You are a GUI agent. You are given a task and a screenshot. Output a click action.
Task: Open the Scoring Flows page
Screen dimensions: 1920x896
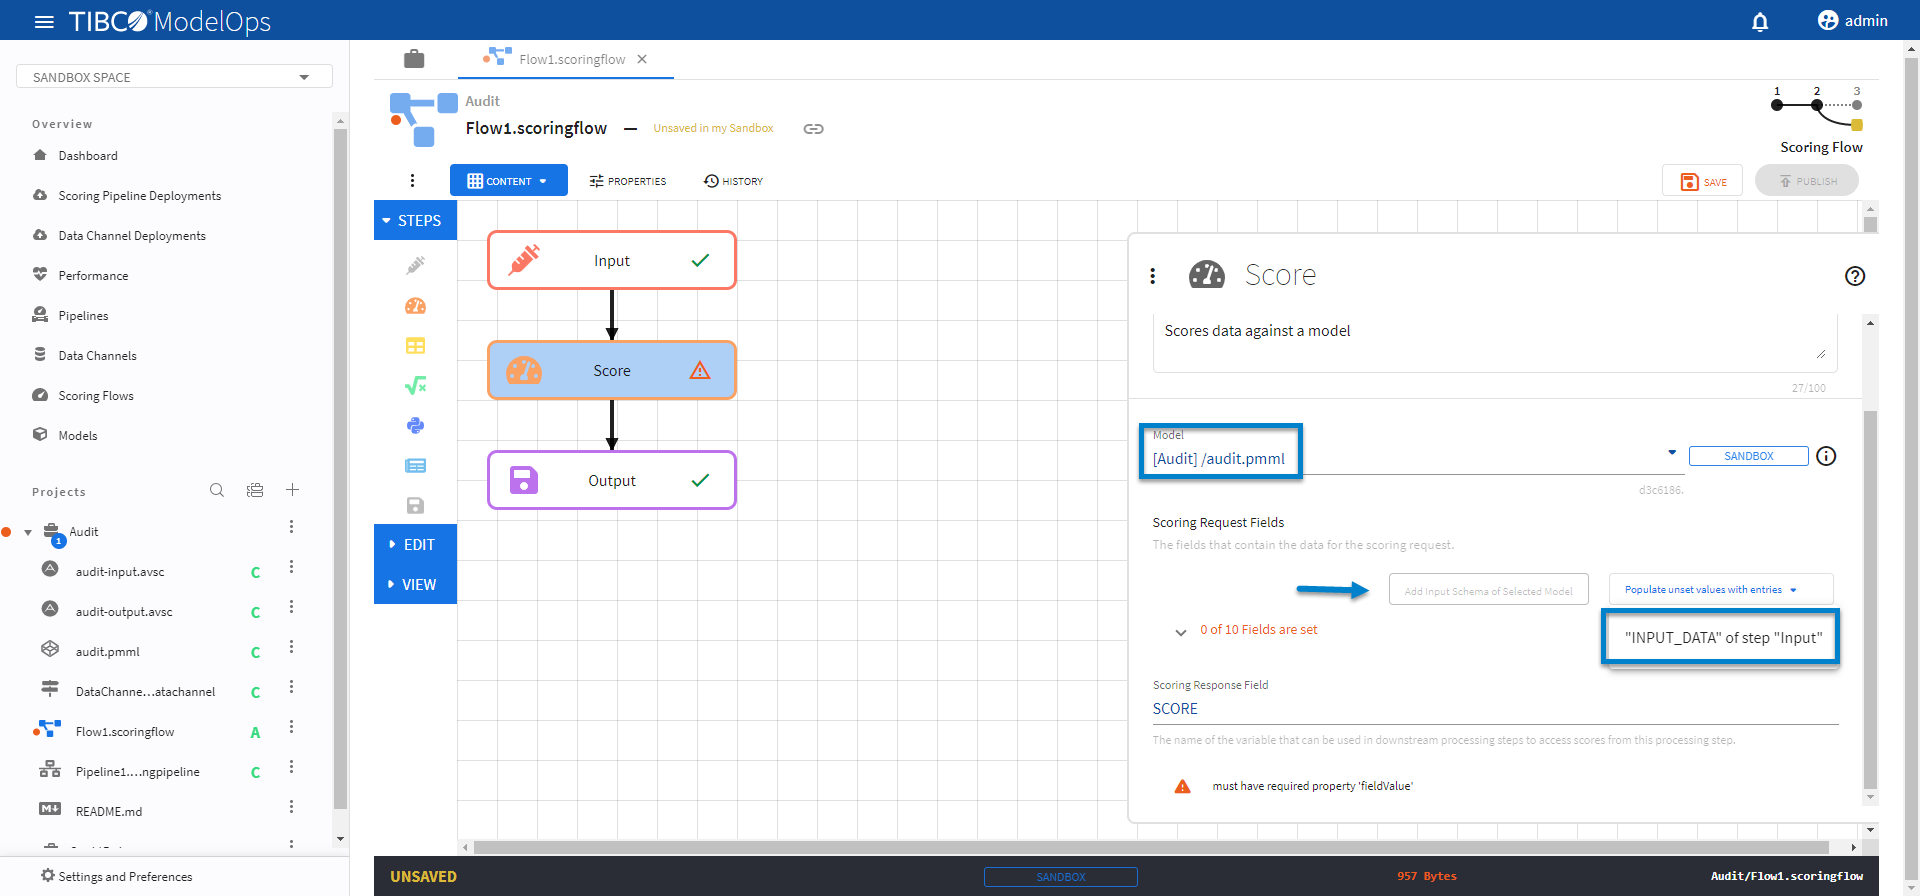(x=96, y=396)
